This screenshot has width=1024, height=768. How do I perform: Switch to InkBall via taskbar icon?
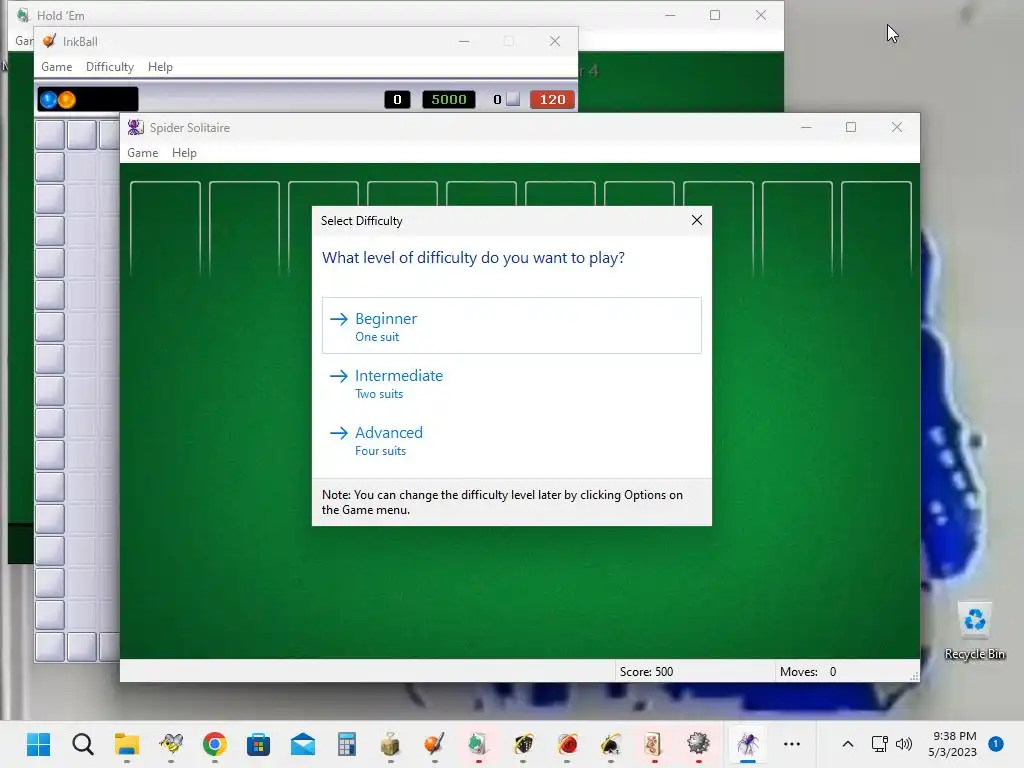pyautogui.click(x=434, y=744)
